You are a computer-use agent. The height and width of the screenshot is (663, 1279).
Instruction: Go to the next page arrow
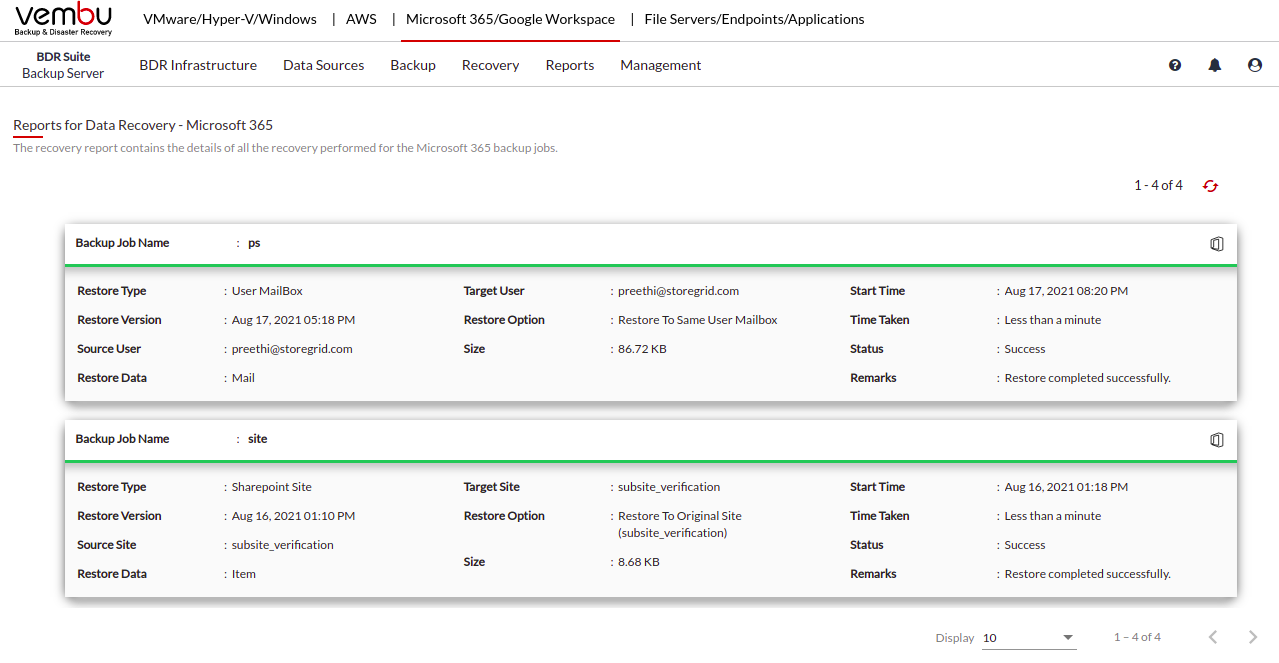1253,637
